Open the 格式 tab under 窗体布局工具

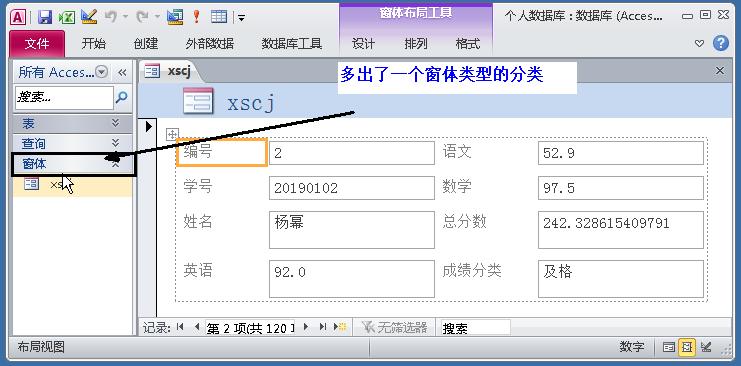[x=468, y=44]
